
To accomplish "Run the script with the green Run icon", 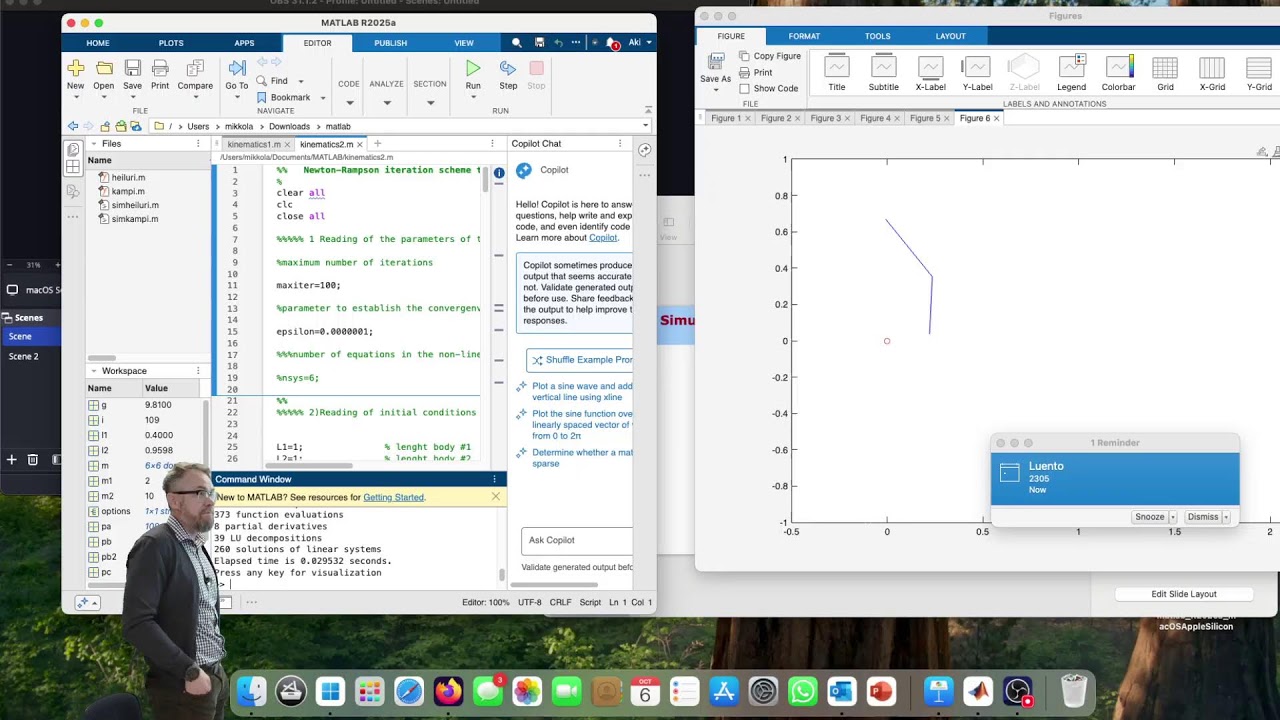I will pyautogui.click(x=473, y=68).
